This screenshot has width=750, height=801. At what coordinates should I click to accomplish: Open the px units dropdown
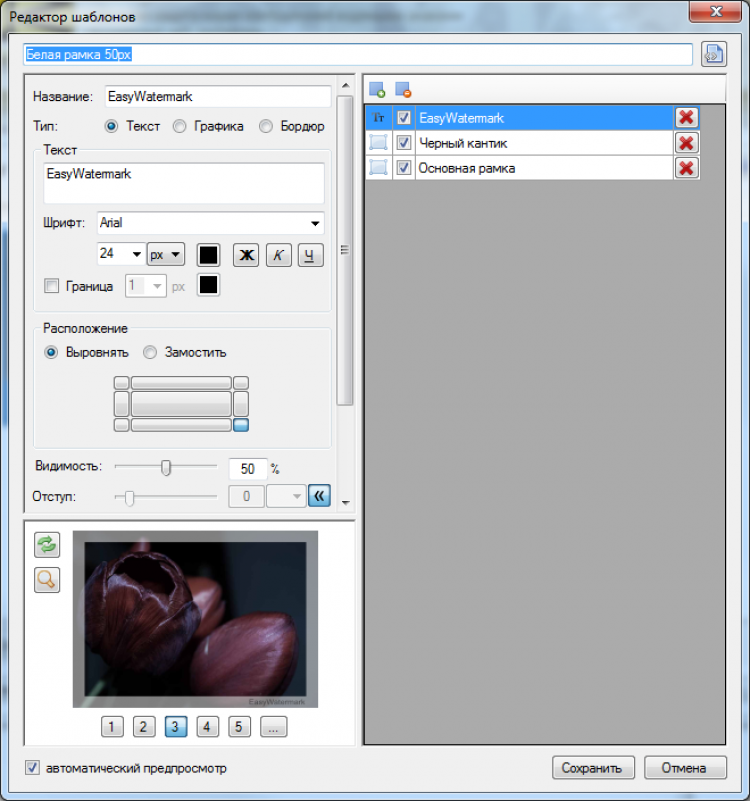166,254
